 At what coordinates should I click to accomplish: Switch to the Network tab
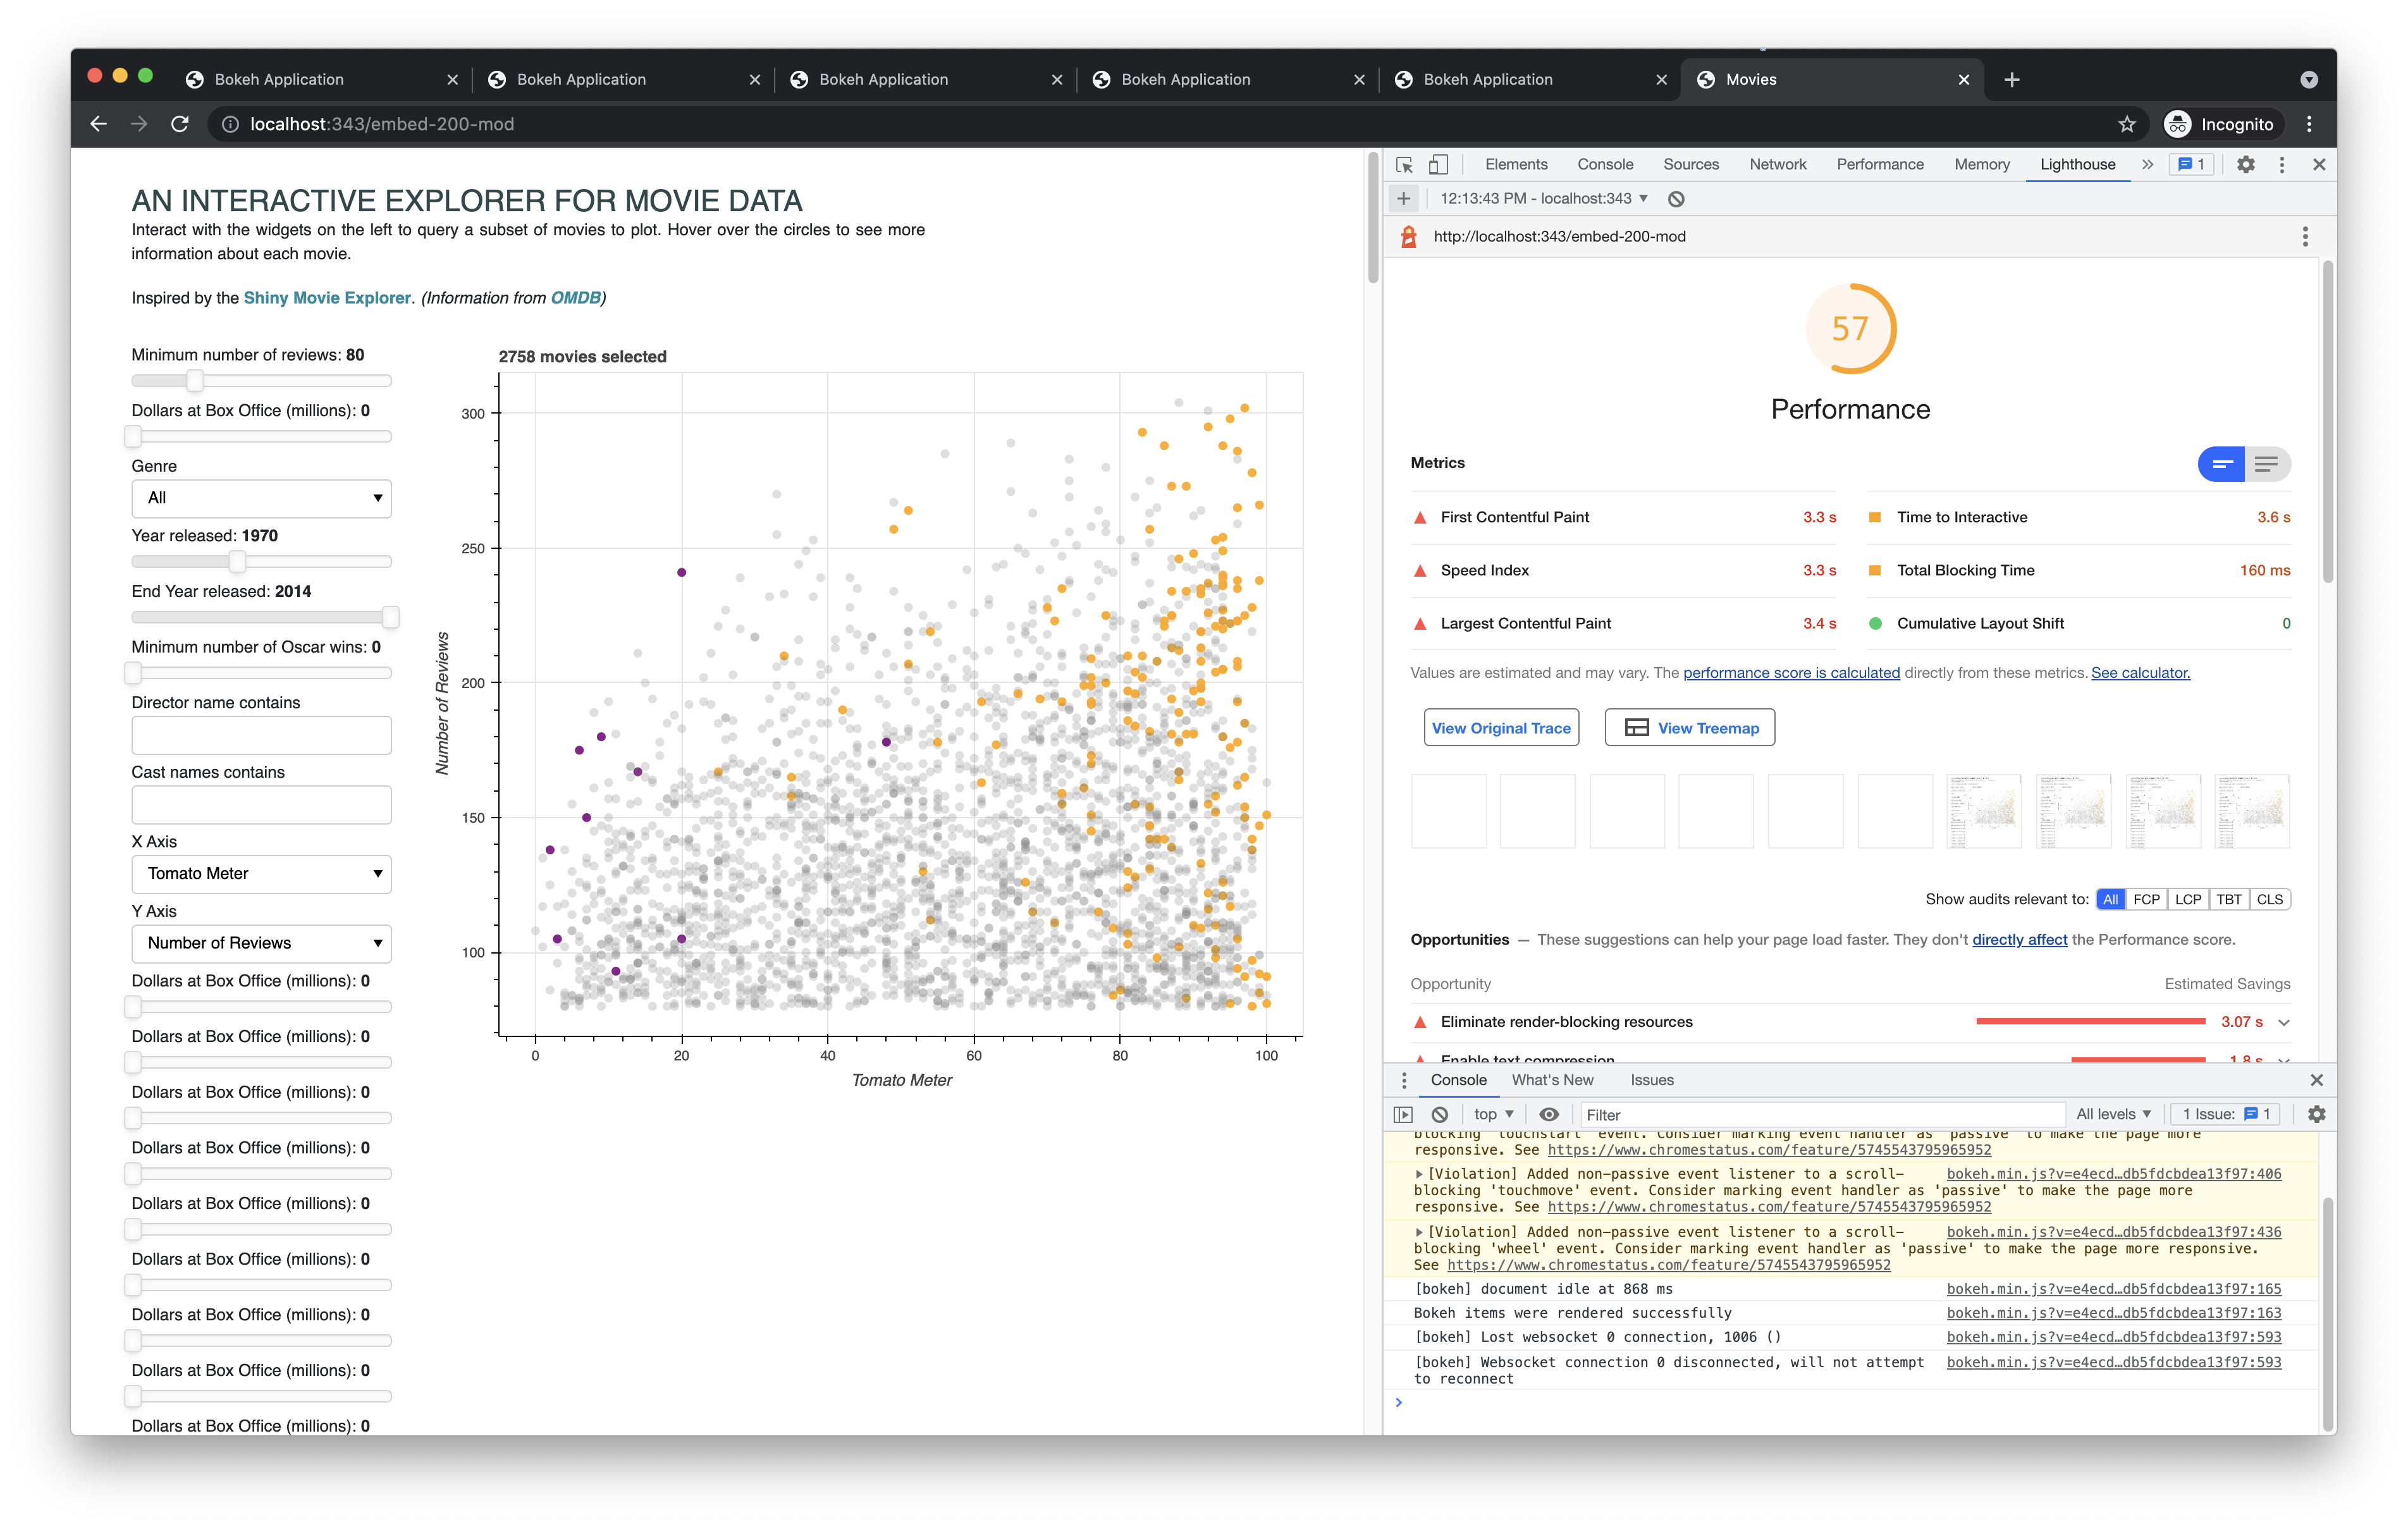1778,164
